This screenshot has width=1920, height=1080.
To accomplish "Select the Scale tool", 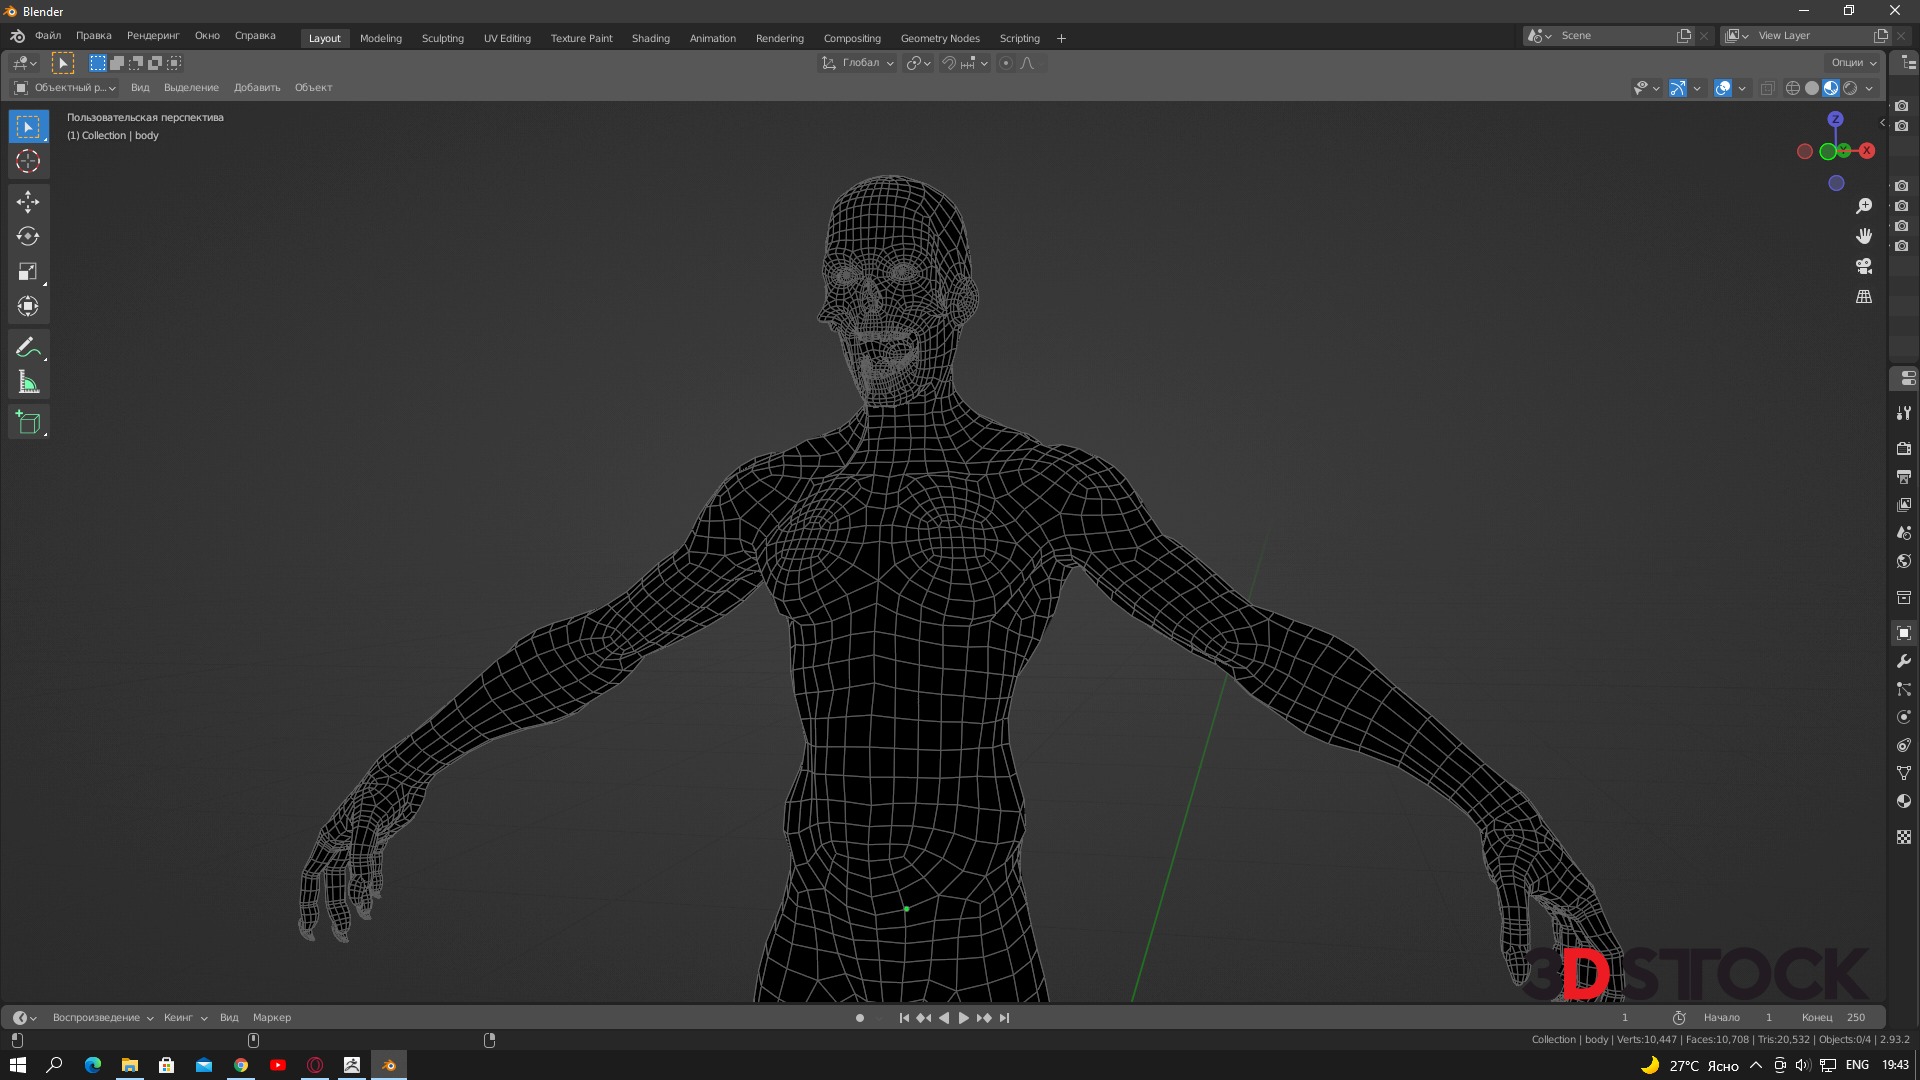I will pos(28,272).
